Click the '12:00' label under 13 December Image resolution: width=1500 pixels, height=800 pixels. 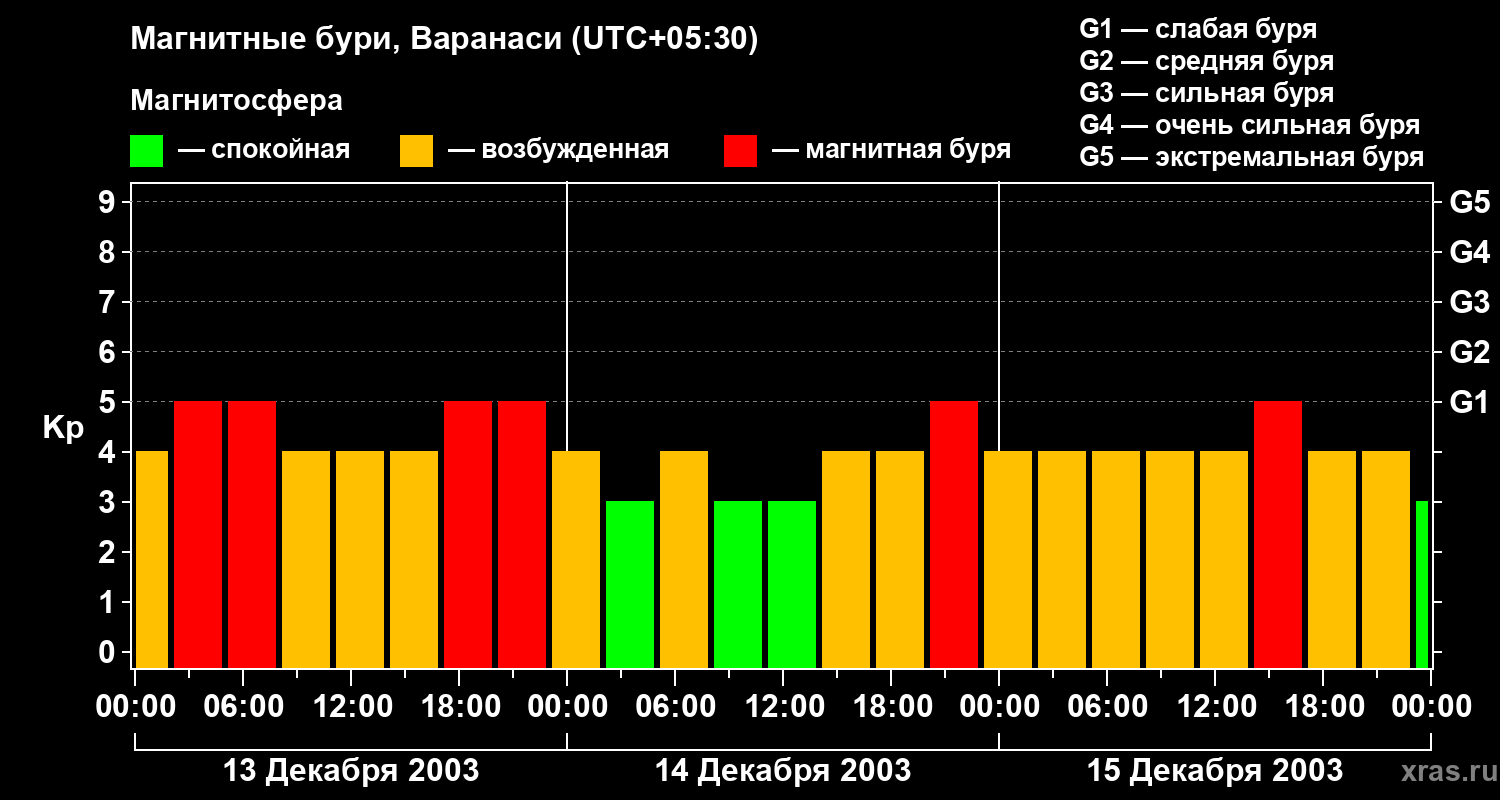(352, 707)
